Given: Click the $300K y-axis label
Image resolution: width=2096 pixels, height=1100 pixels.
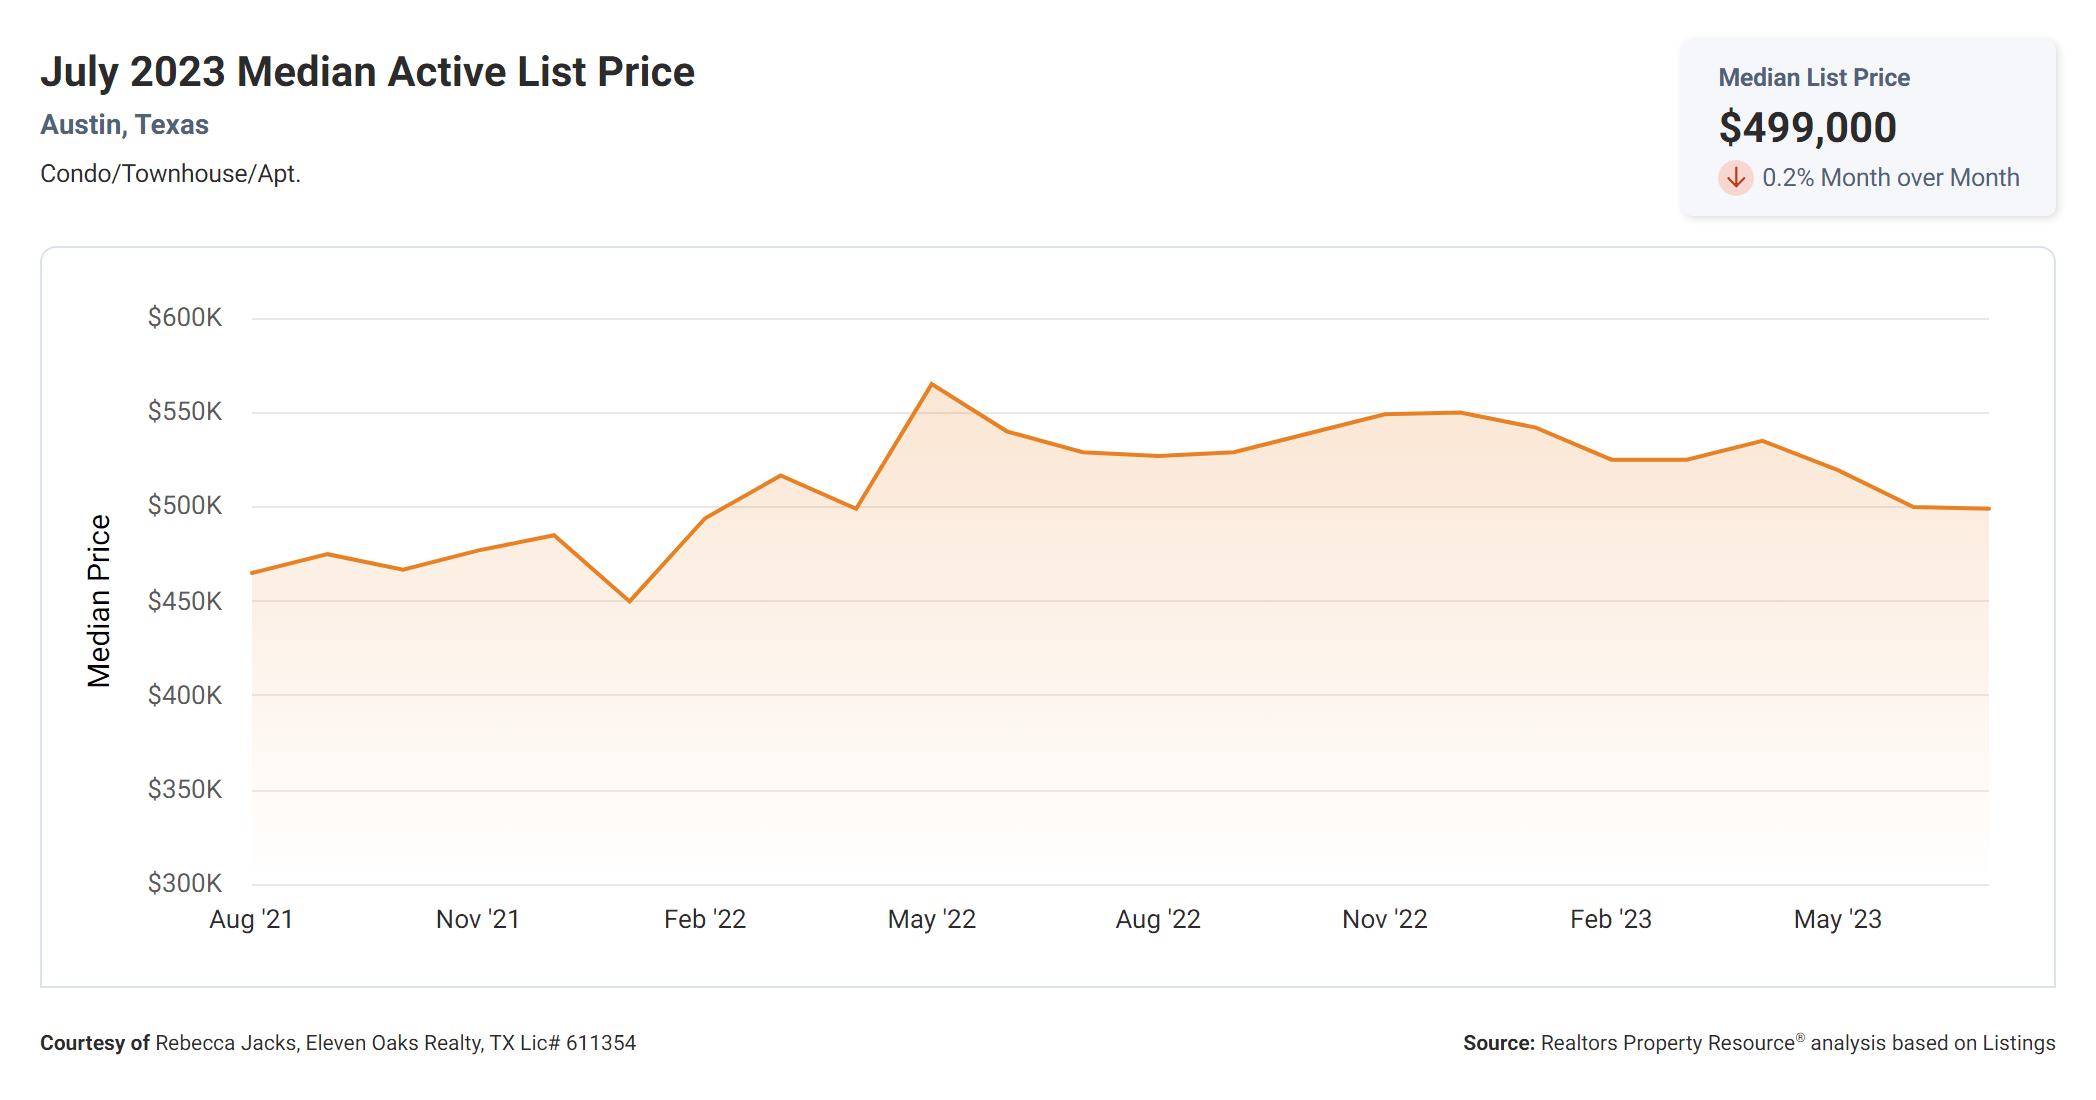Looking at the screenshot, I should pyautogui.click(x=185, y=883).
